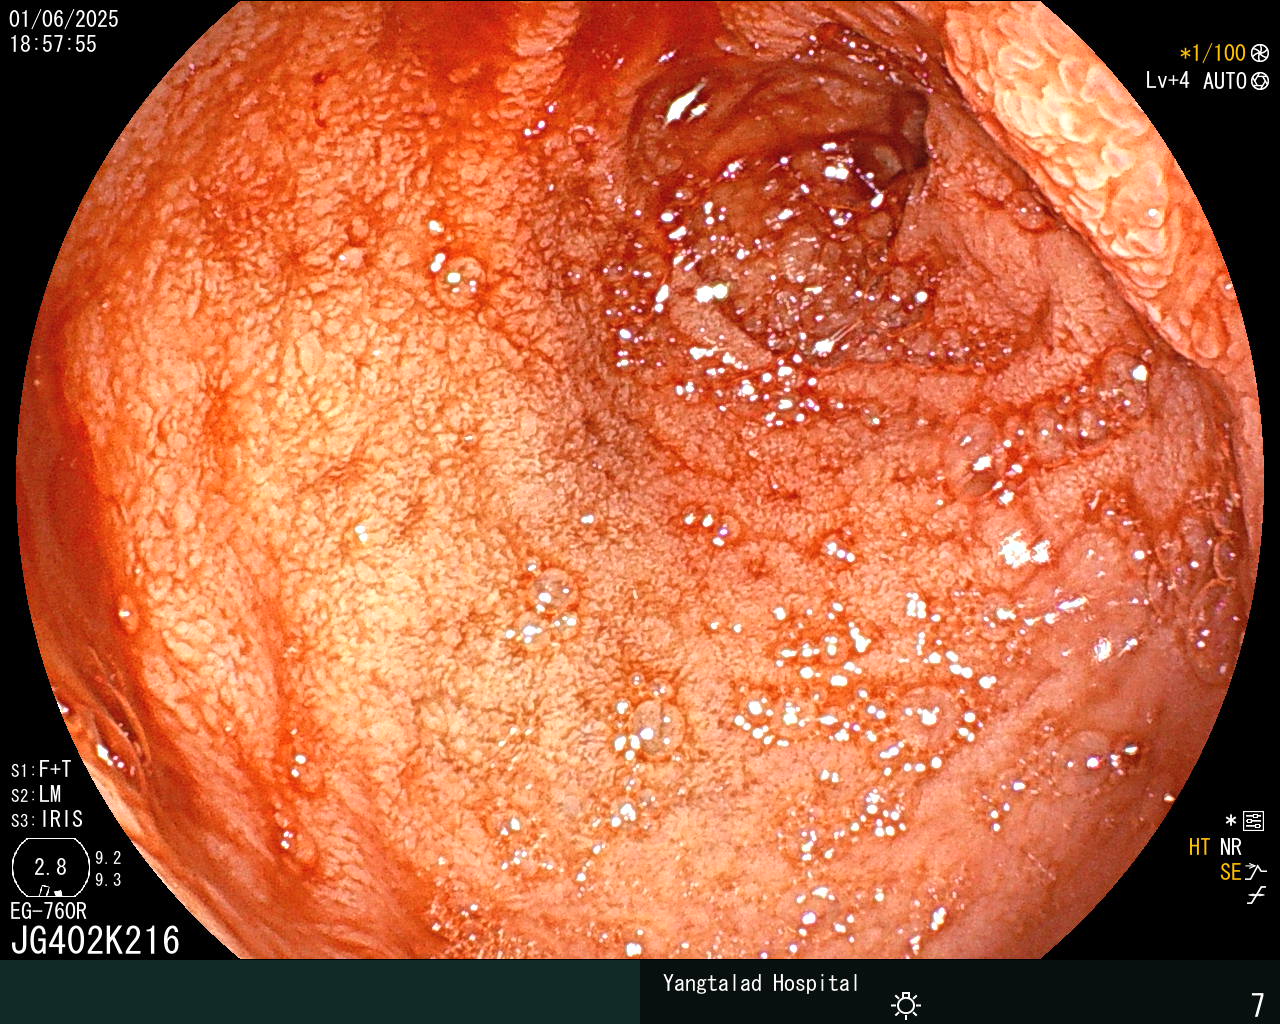1280x1024 pixels.
Task: Click the scope model "EG-760R"
Action: point(48,911)
